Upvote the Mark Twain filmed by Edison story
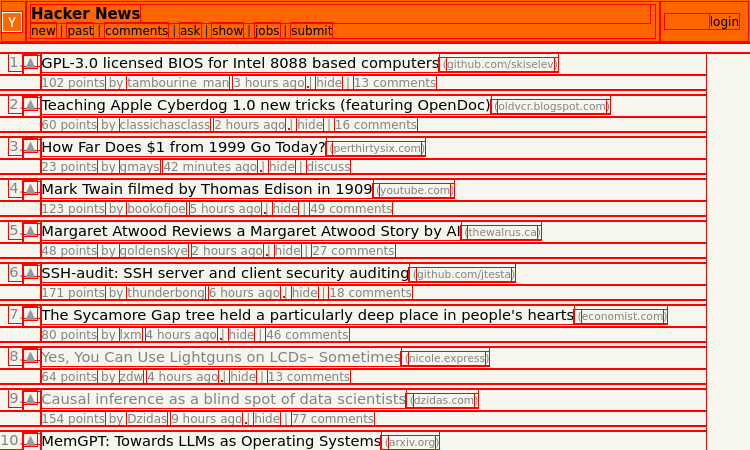This screenshot has width=750, height=450. pyautogui.click(x=31, y=188)
